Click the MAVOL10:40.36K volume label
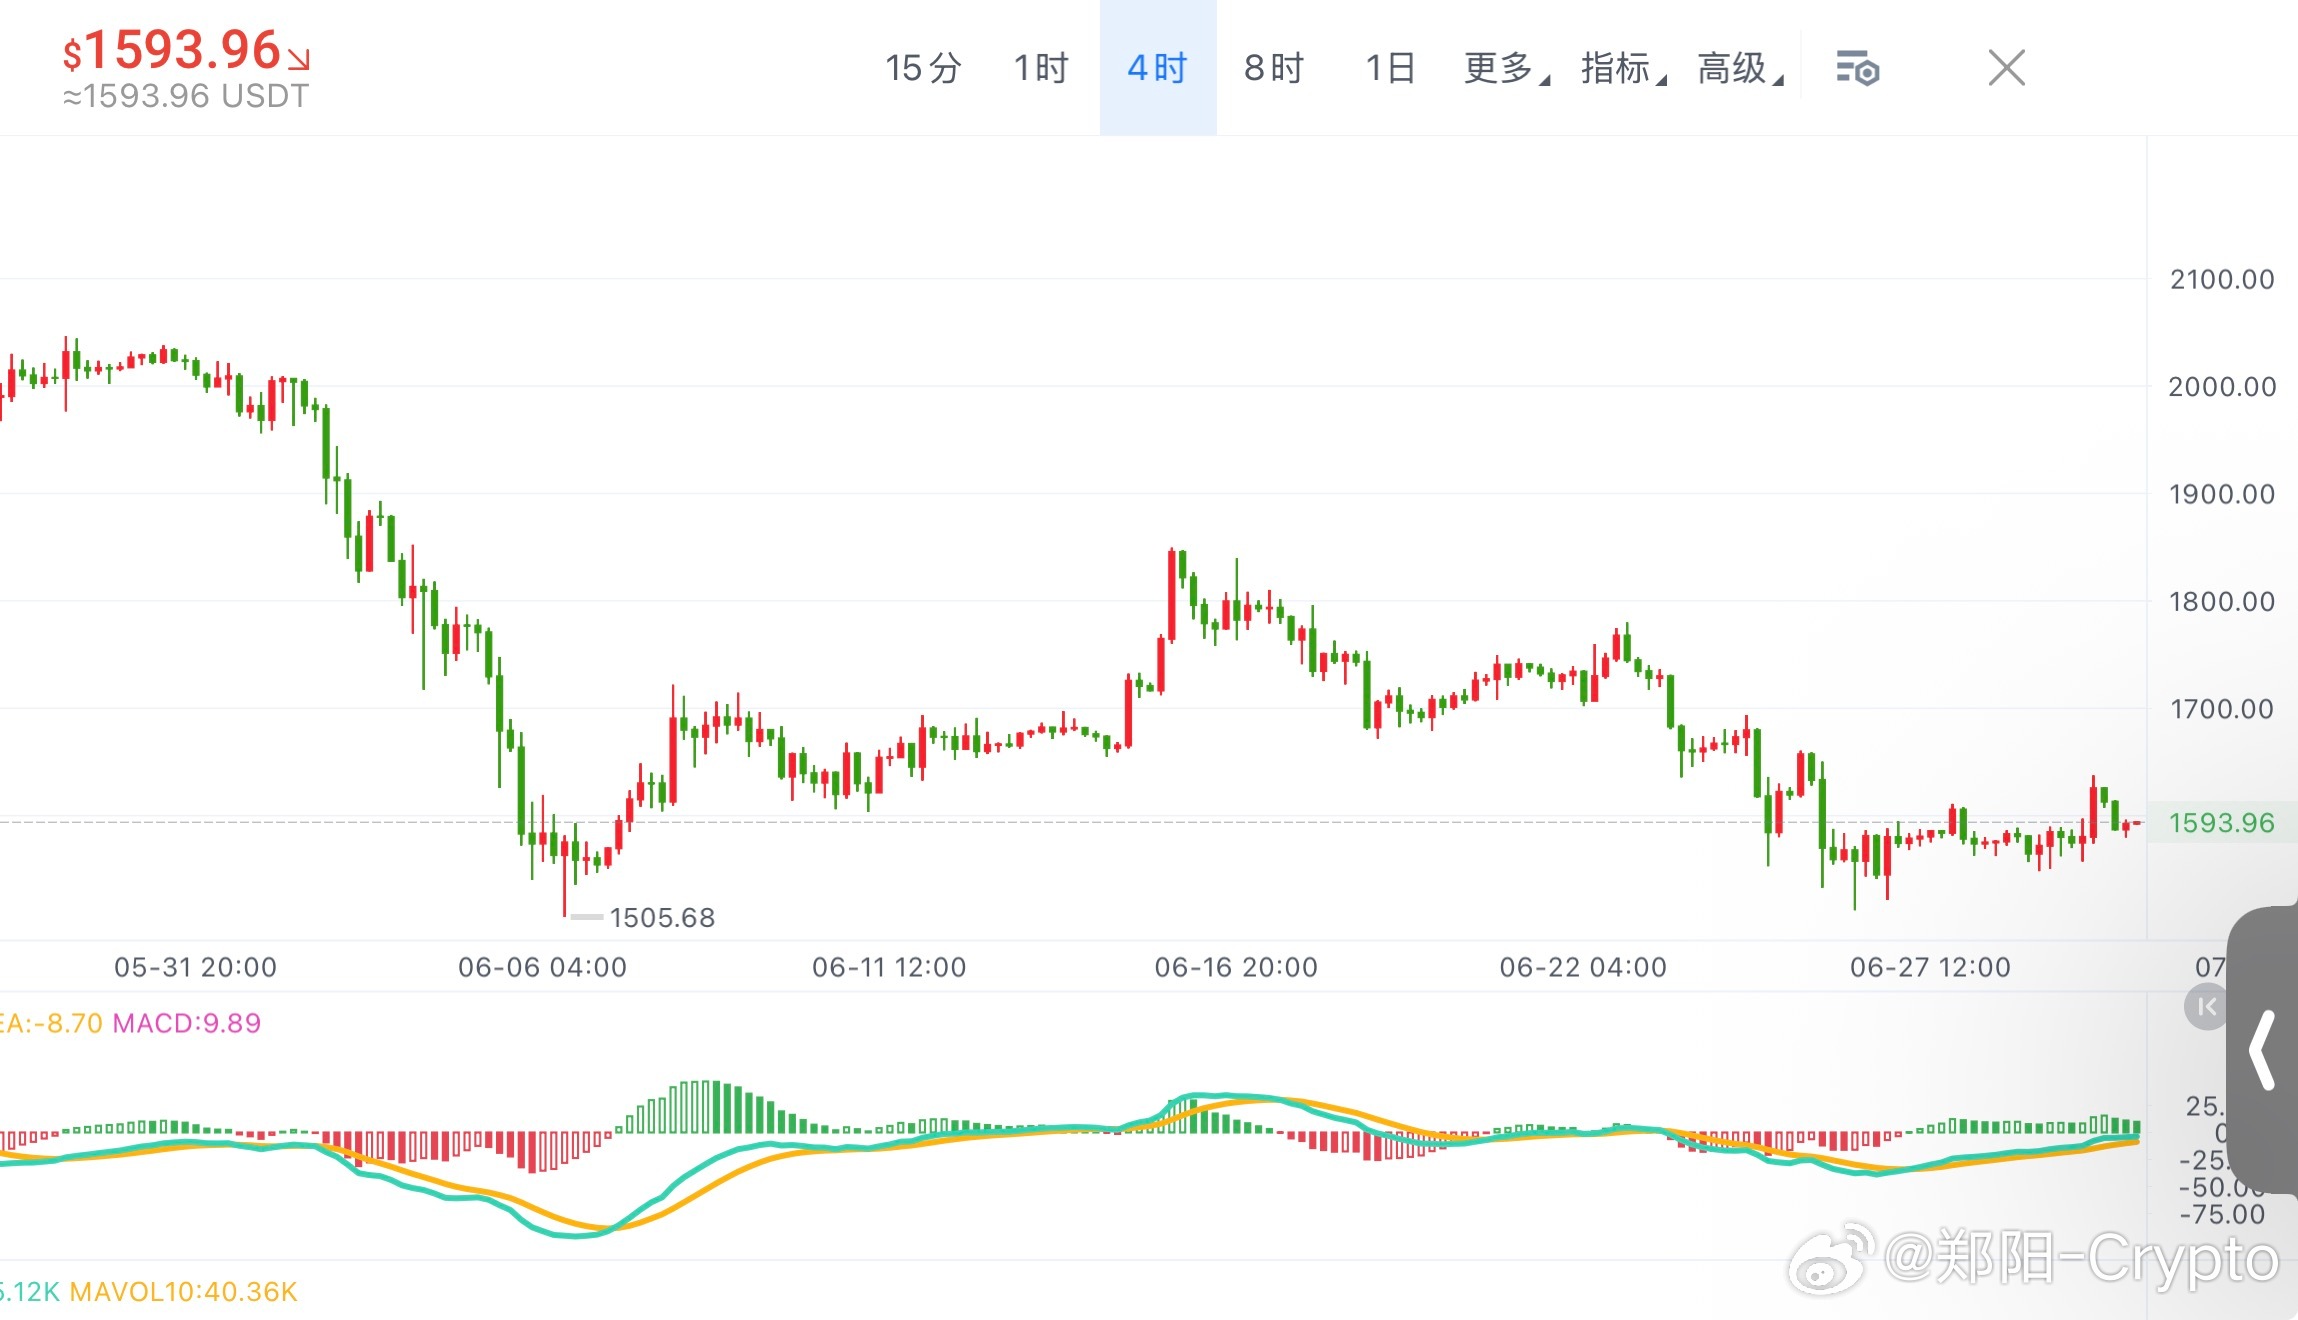The image size is (2298, 1320). [183, 1291]
